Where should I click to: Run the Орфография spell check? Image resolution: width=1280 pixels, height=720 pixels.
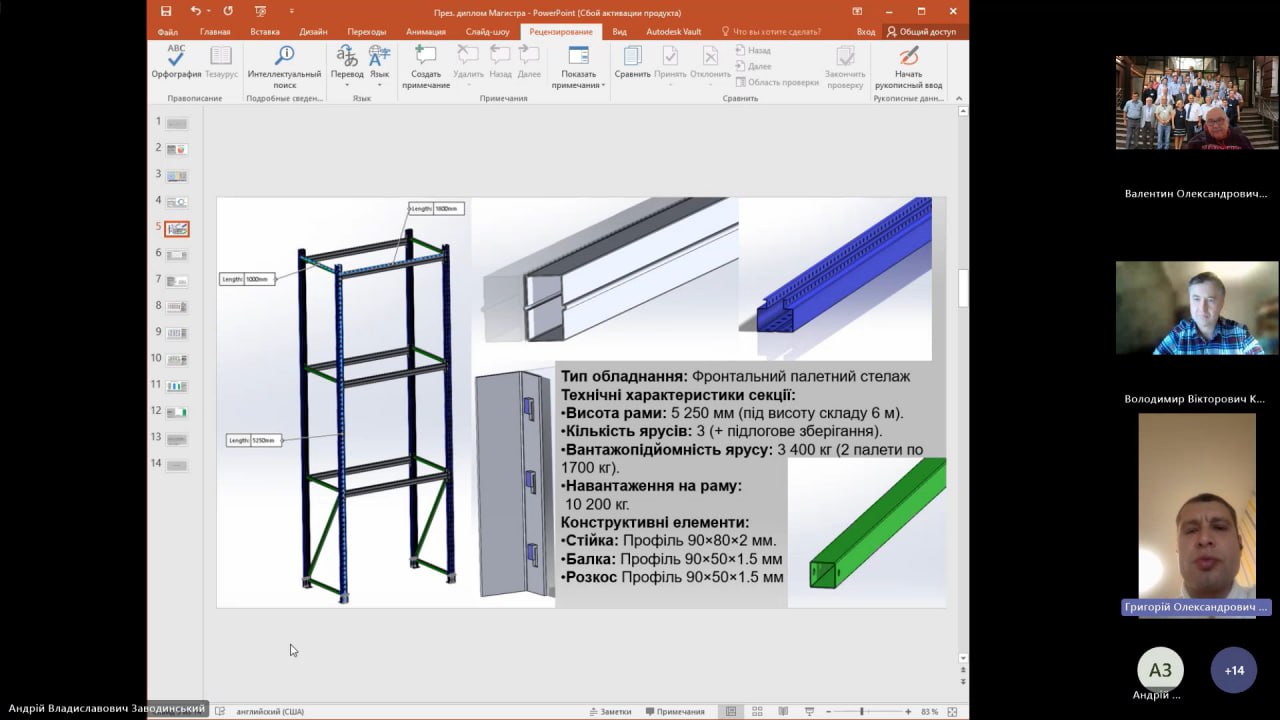tap(176, 62)
